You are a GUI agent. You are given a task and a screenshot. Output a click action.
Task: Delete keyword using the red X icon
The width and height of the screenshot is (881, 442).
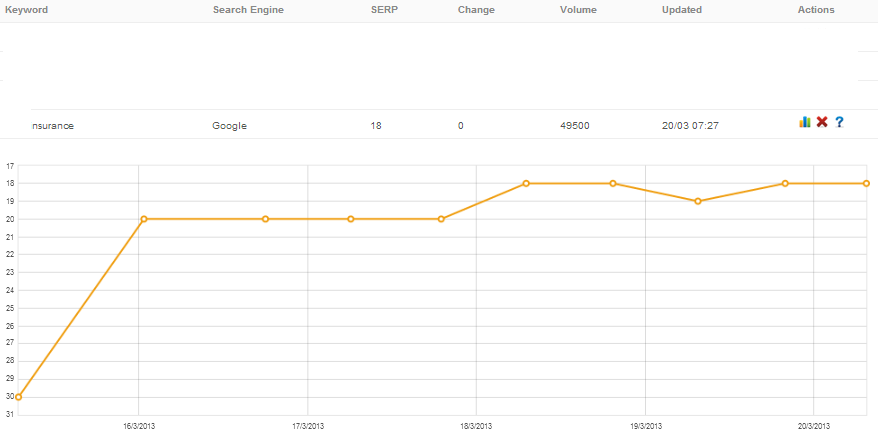tap(822, 121)
